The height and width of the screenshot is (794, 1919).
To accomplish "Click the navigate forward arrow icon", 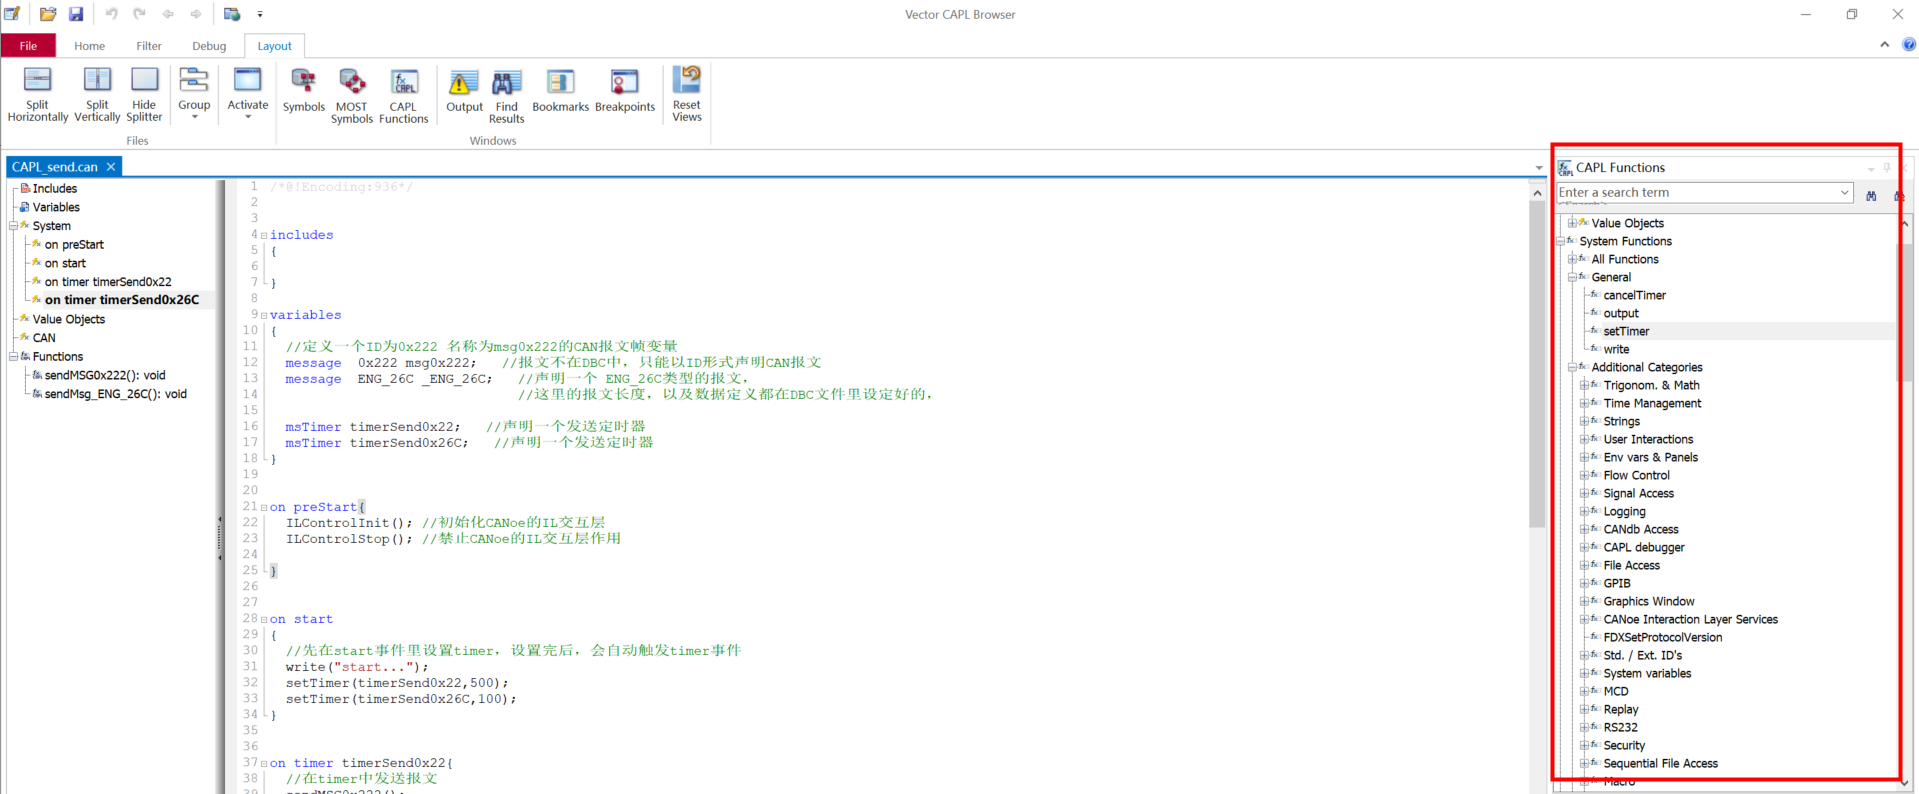I will point(196,14).
